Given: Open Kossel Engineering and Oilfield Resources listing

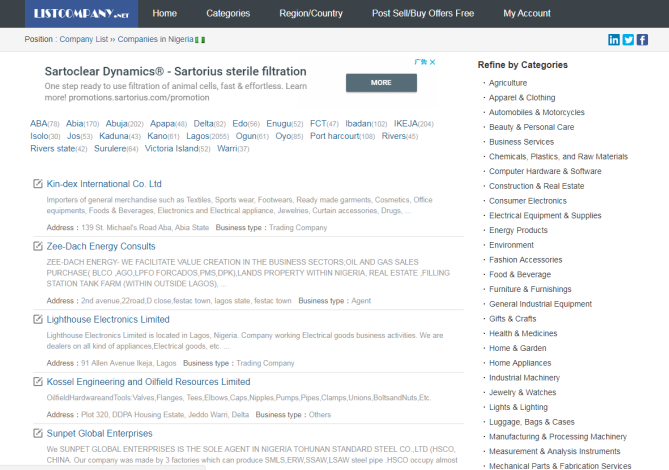Looking at the screenshot, I should tap(148, 382).
